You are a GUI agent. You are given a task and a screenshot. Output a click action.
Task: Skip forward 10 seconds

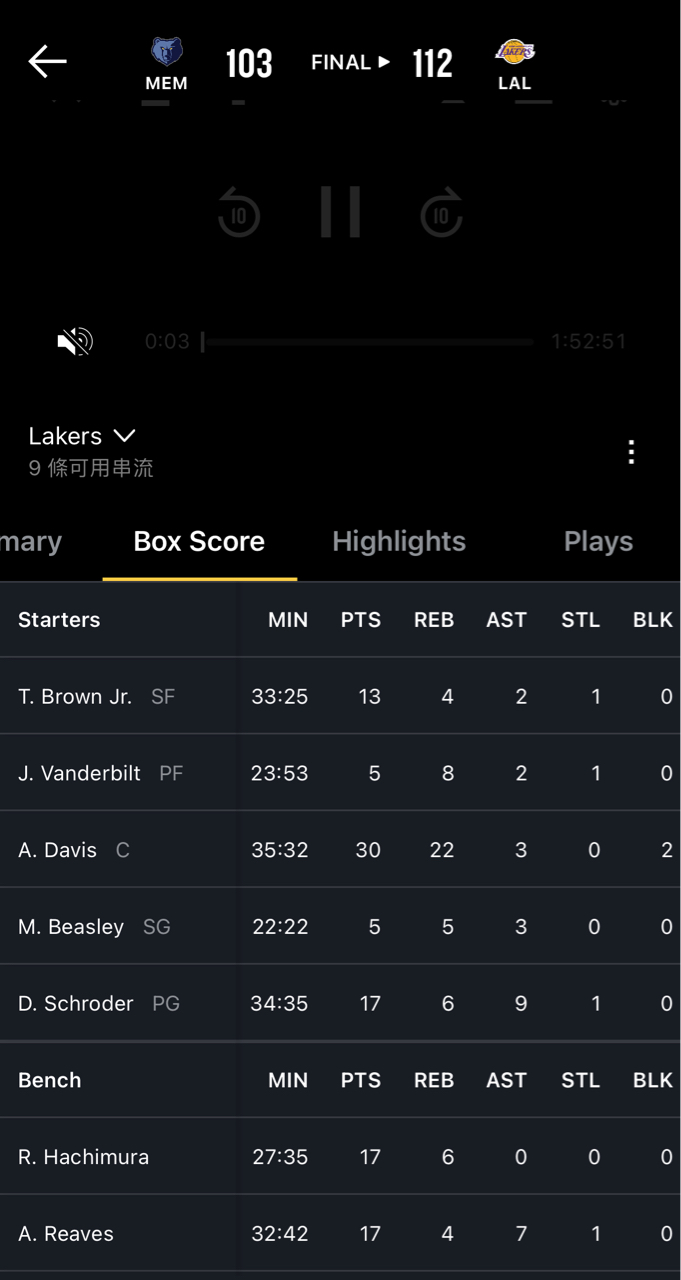pos(441,214)
